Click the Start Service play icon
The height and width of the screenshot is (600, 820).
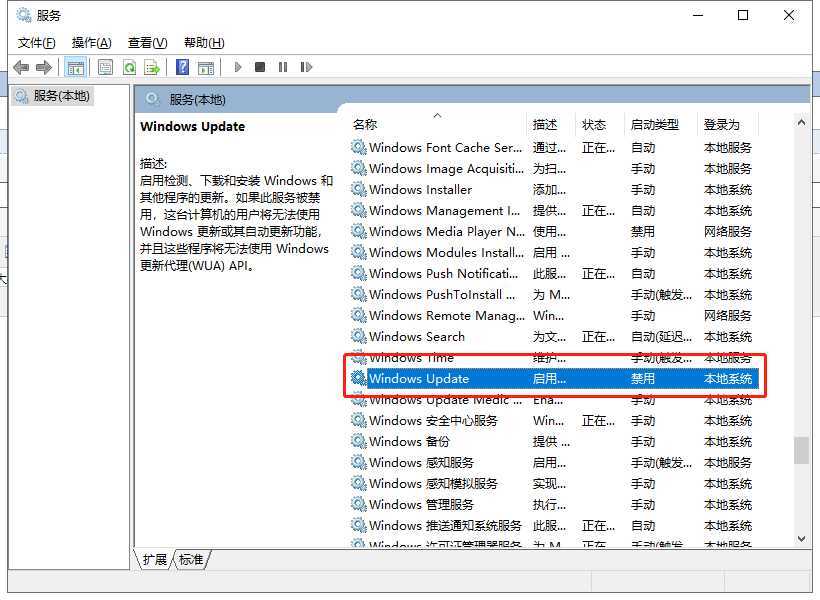point(238,67)
